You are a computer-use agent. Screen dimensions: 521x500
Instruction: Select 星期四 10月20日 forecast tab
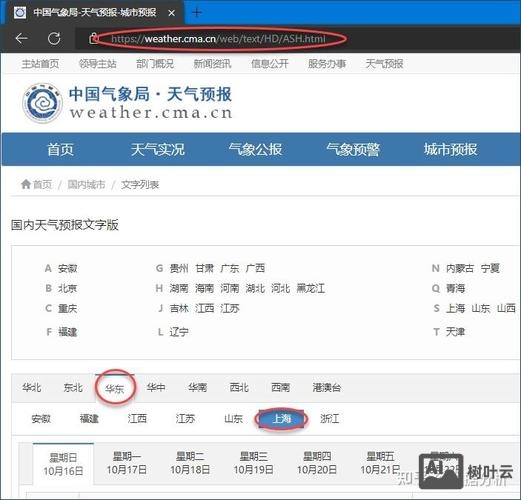pos(317,463)
